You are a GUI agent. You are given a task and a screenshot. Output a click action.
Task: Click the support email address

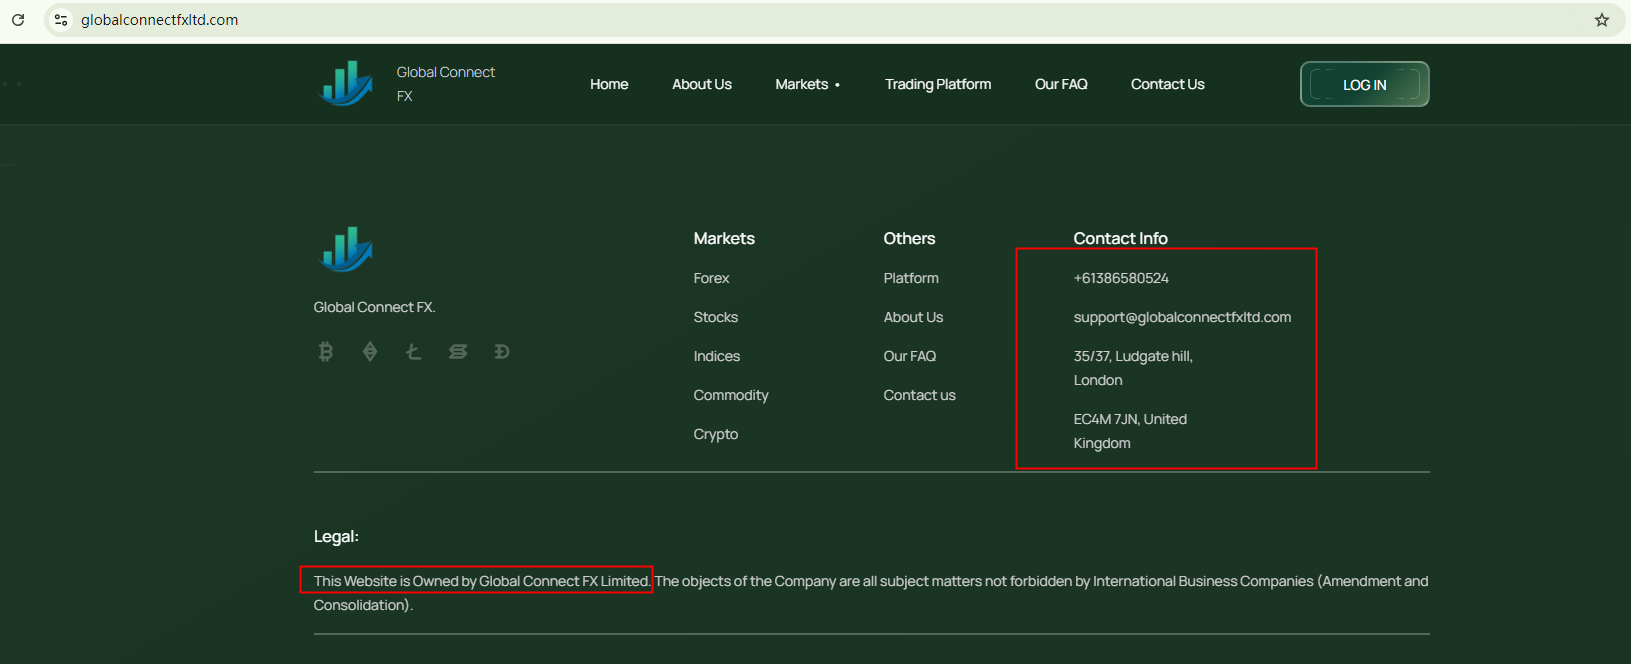tap(1182, 317)
